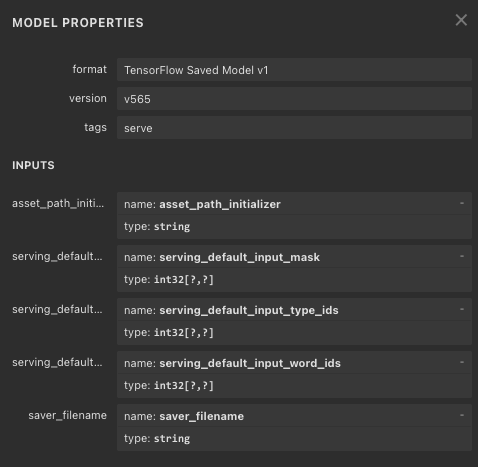Click the type string row under saver_filename
This screenshot has width=478, height=467.
tap(294, 439)
